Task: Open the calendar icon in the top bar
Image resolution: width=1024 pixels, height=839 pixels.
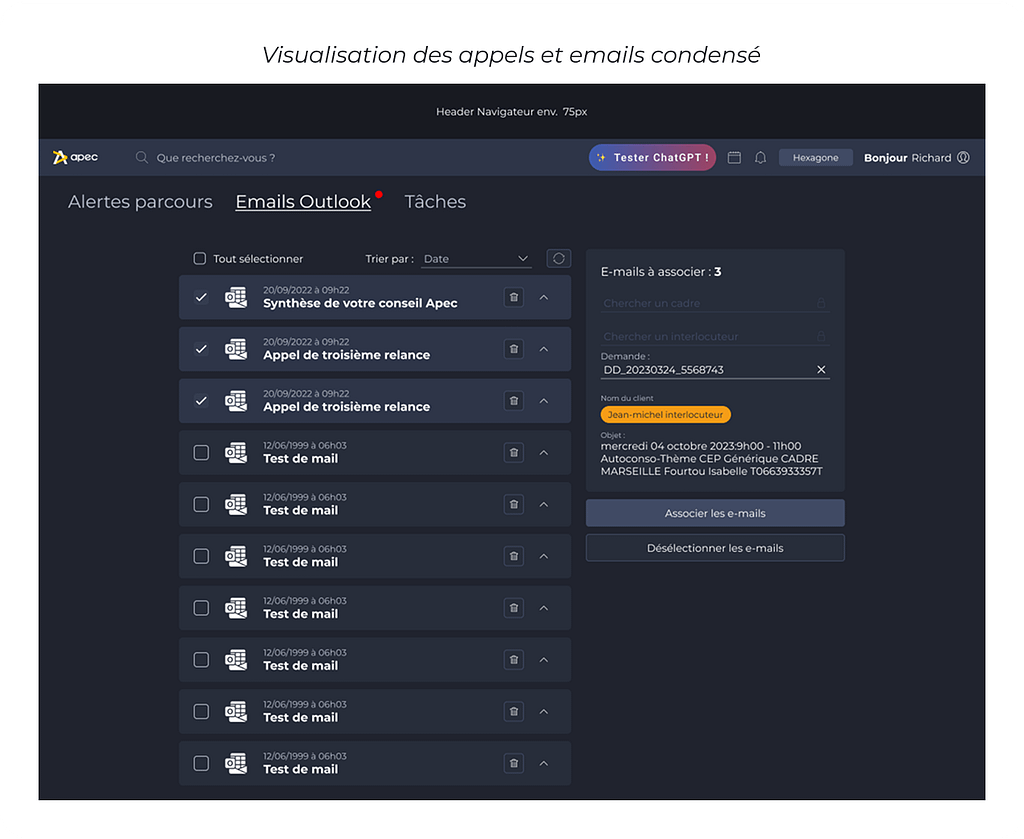Action: click(x=734, y=158)
